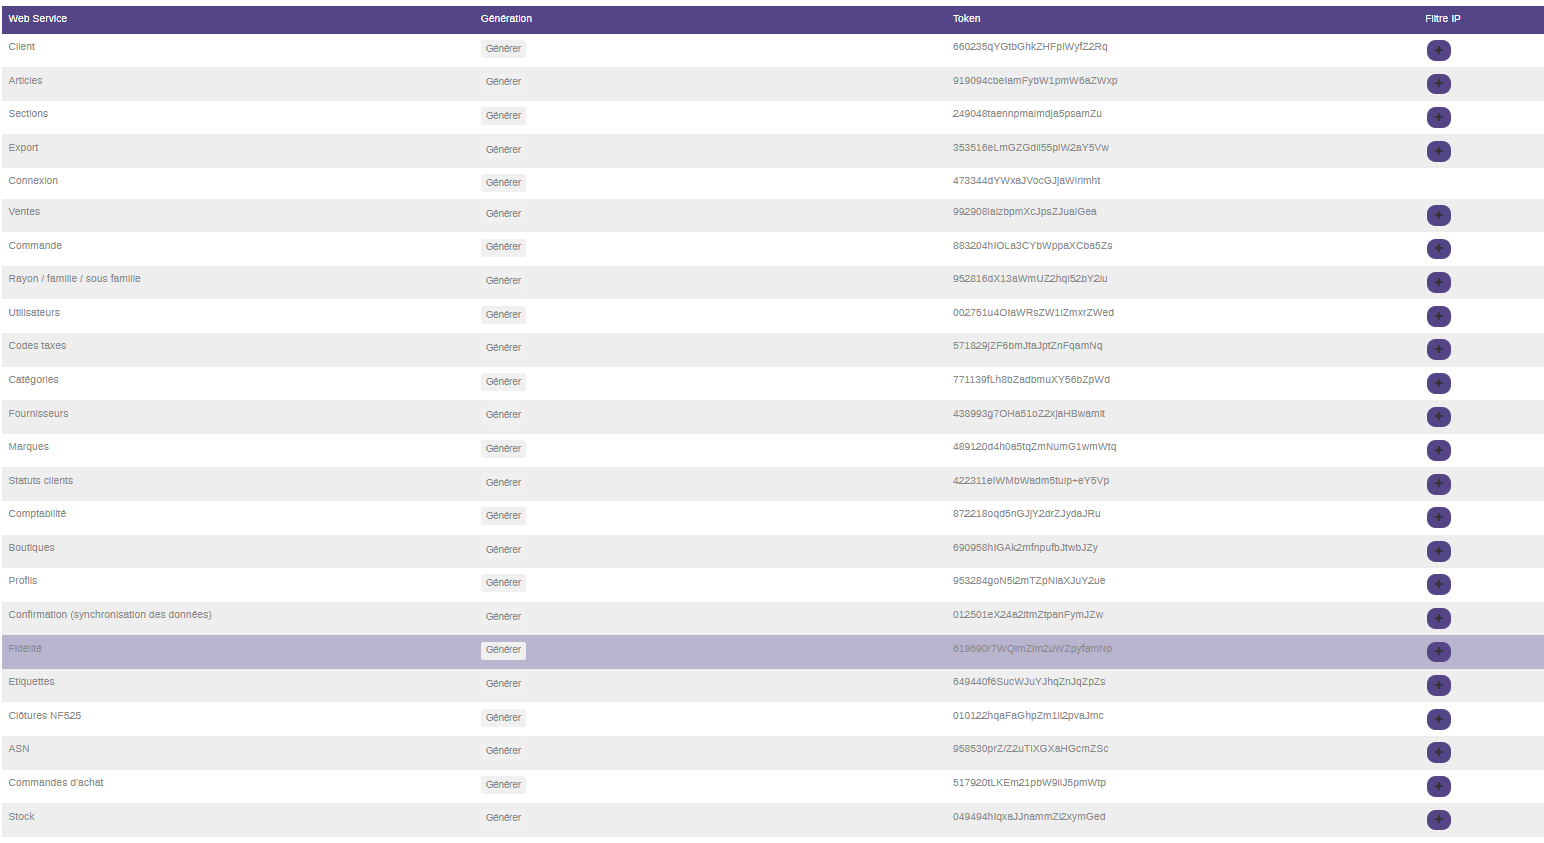Click the plus icon for Export row
Image resolution: width=1544 pixels, height=843 pixels.
click(x=1438, y=151)
